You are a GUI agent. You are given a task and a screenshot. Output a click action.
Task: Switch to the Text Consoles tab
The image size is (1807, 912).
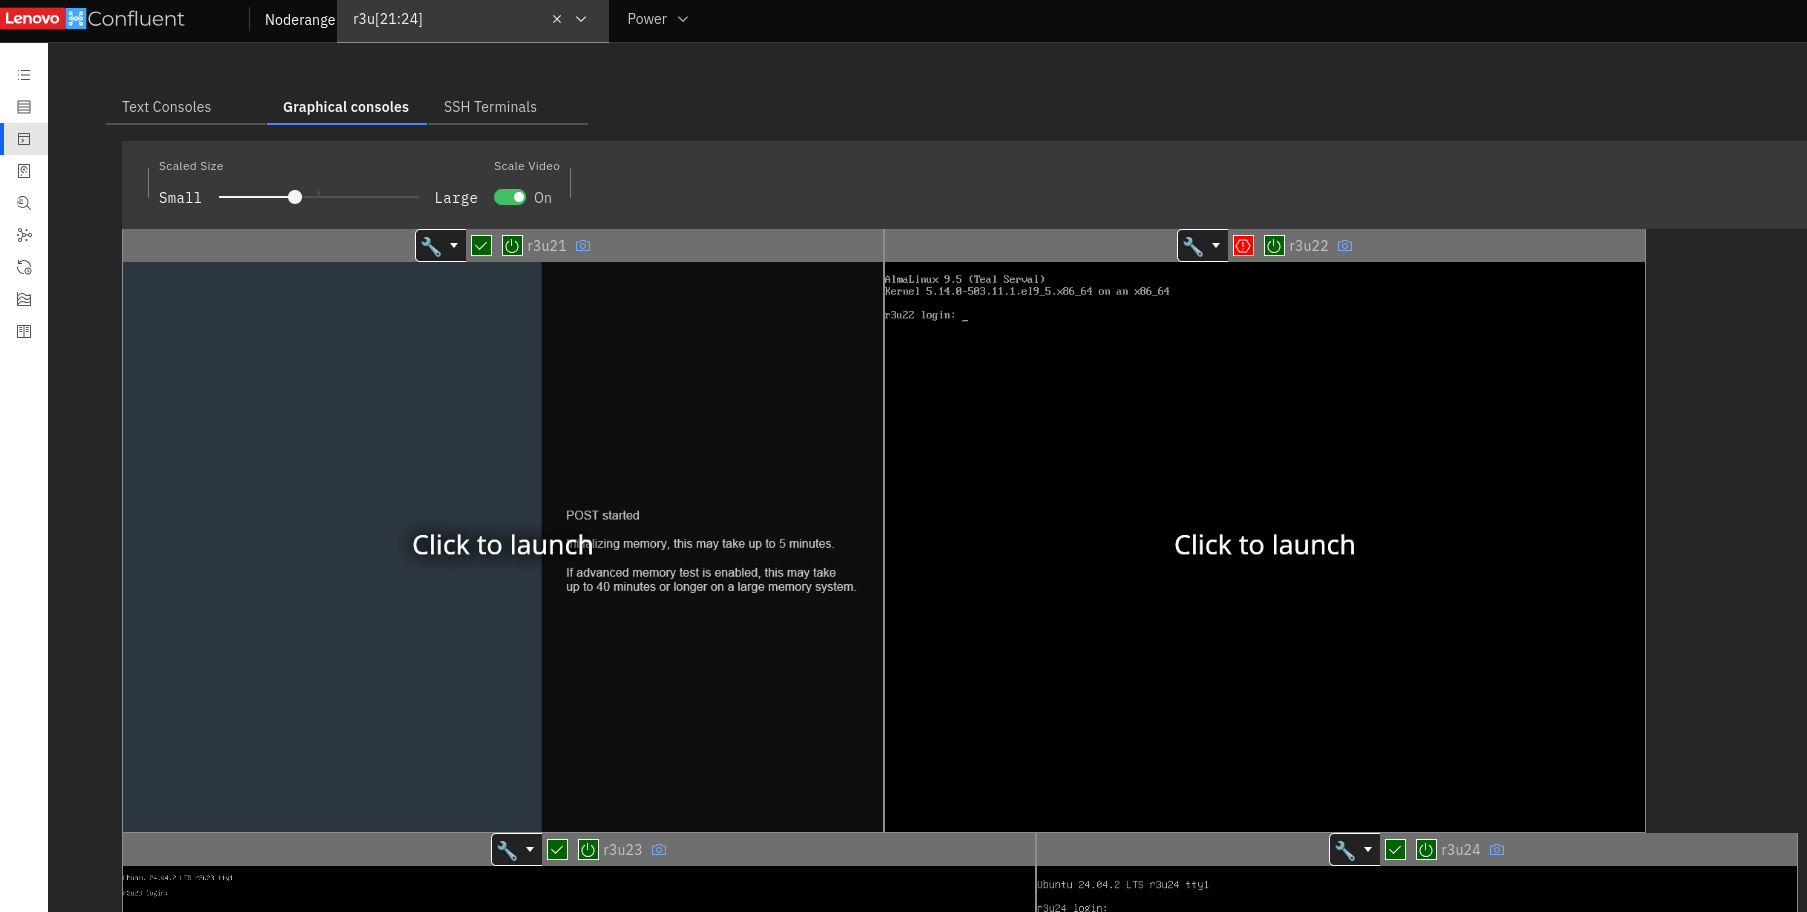(166, 107)
